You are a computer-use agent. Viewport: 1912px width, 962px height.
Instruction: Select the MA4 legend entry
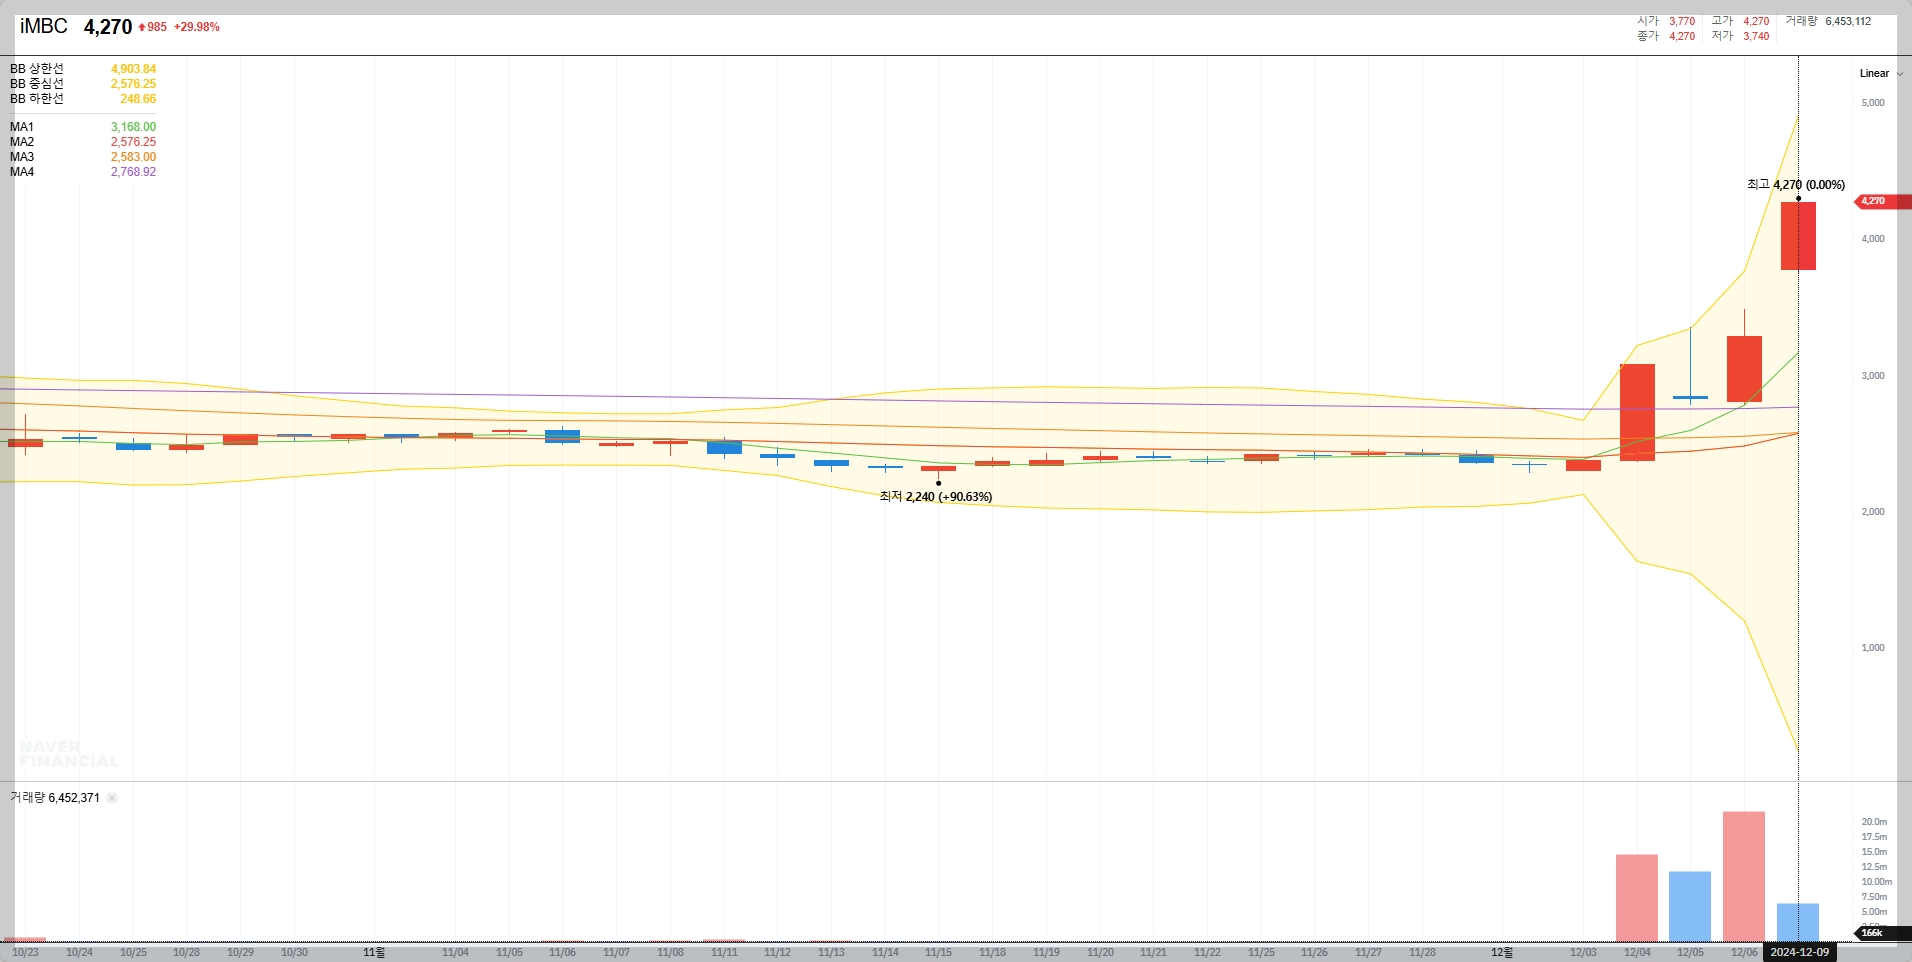point(22,172)
